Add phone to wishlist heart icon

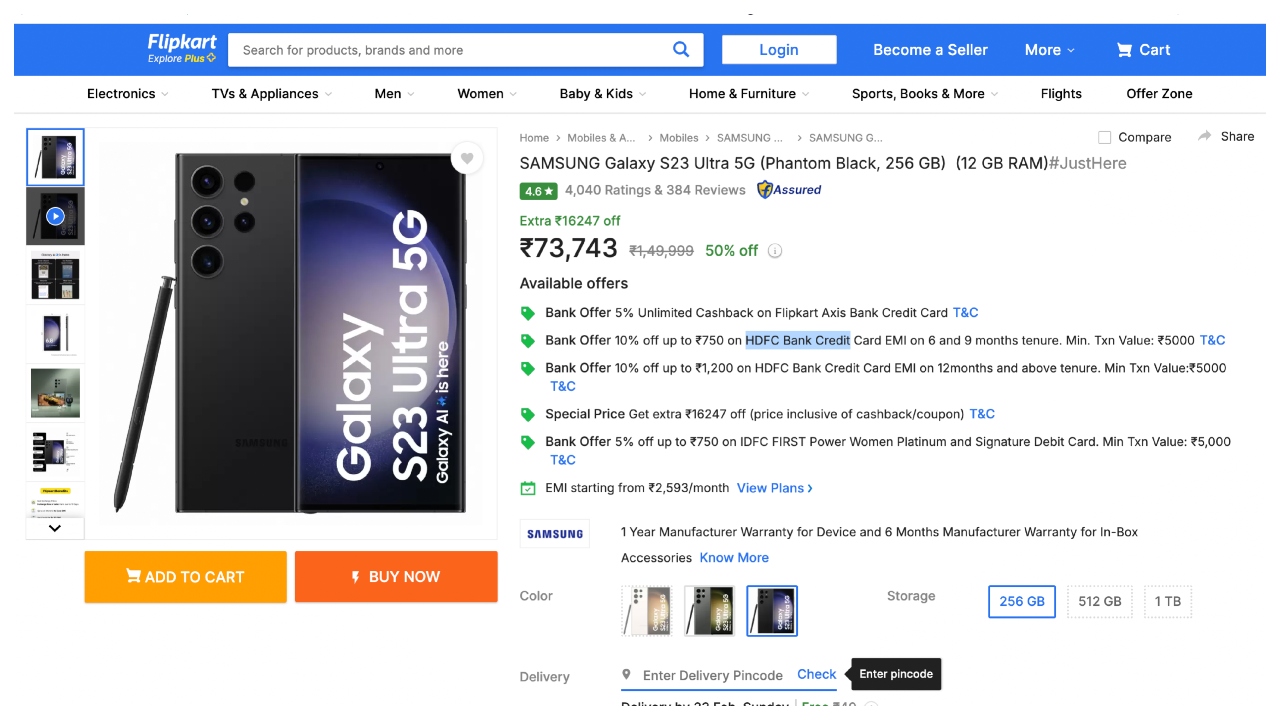coord(466,158)
